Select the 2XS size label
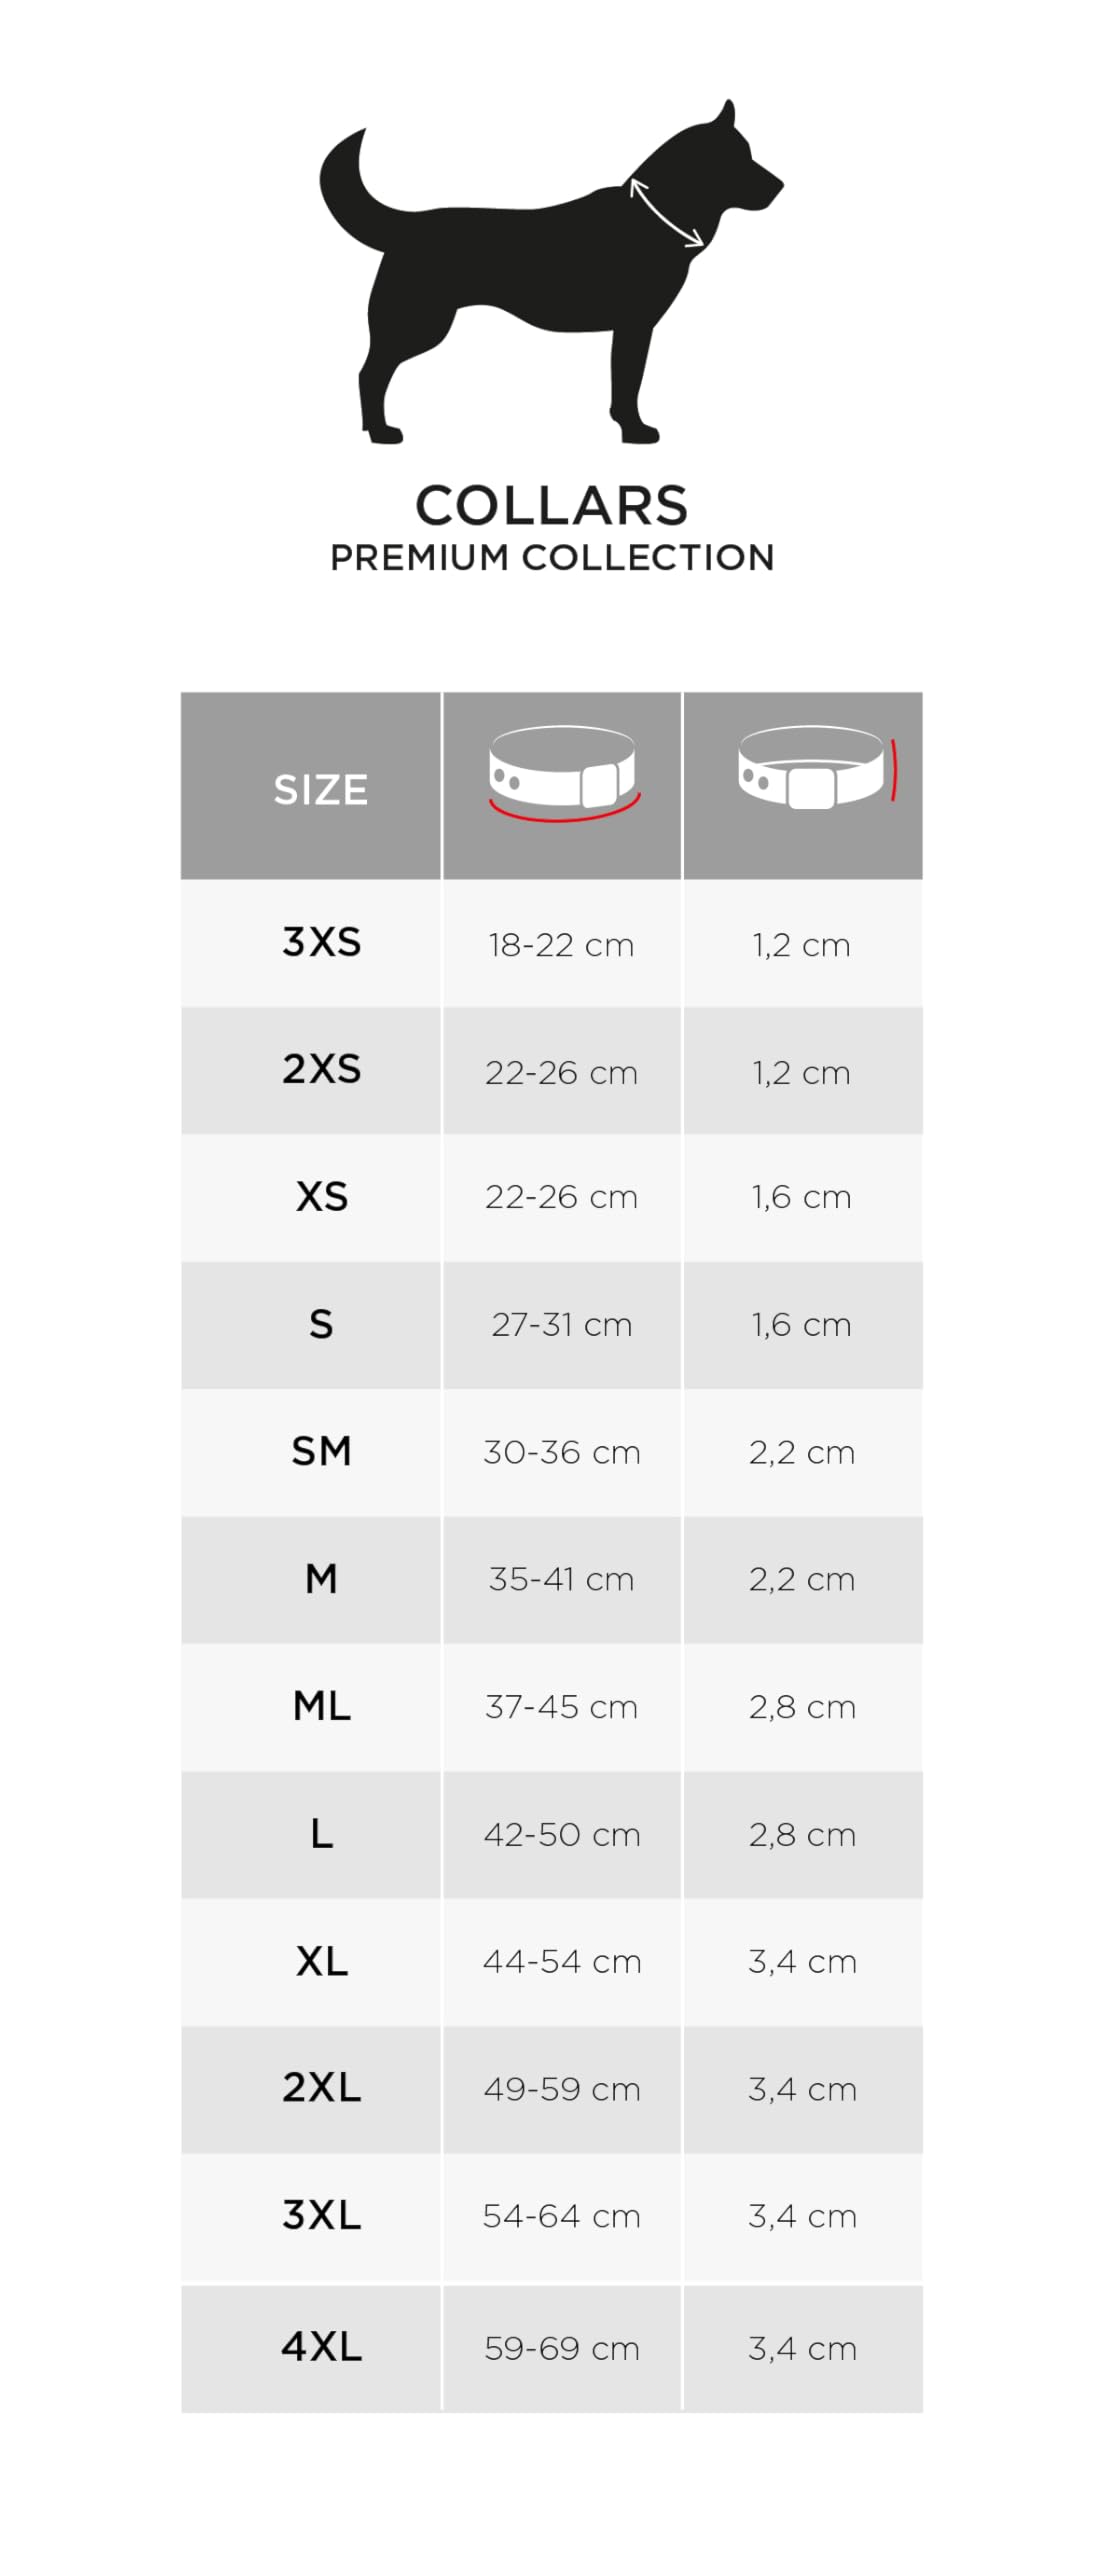The height and width of the screenshot is (2560, 1105). pos(321,1069)
